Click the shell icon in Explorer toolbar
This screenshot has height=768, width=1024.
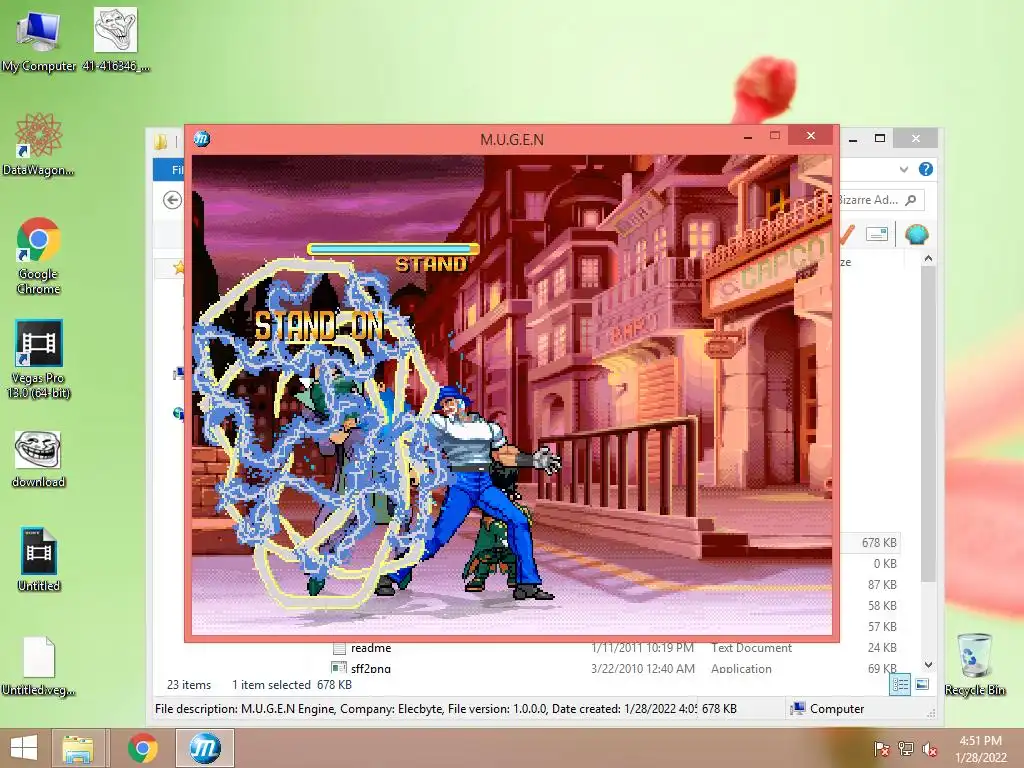pos(917,234)
